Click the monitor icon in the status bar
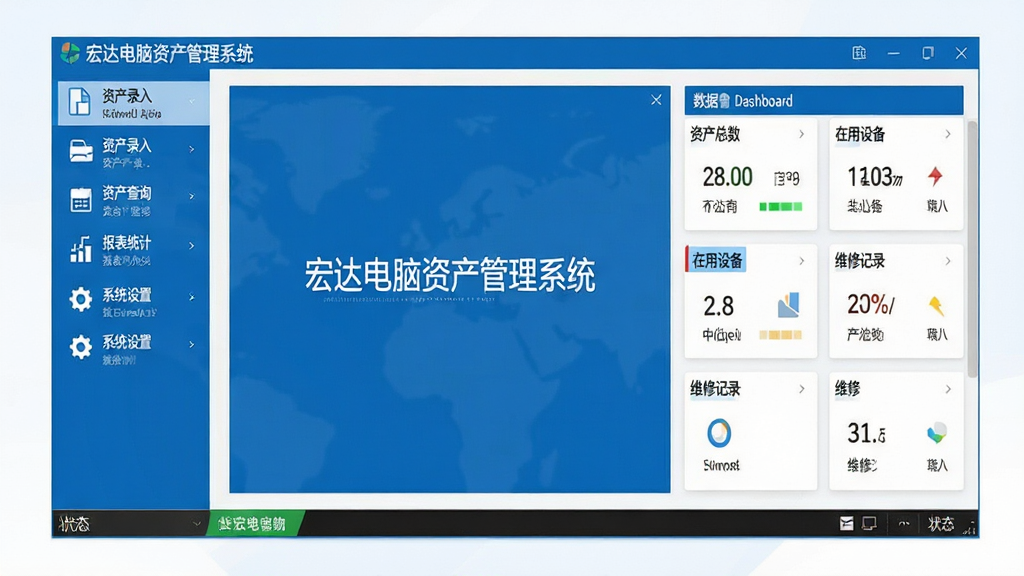The height and width of the screenshot is (576, 1024). (x=869, y=523)
